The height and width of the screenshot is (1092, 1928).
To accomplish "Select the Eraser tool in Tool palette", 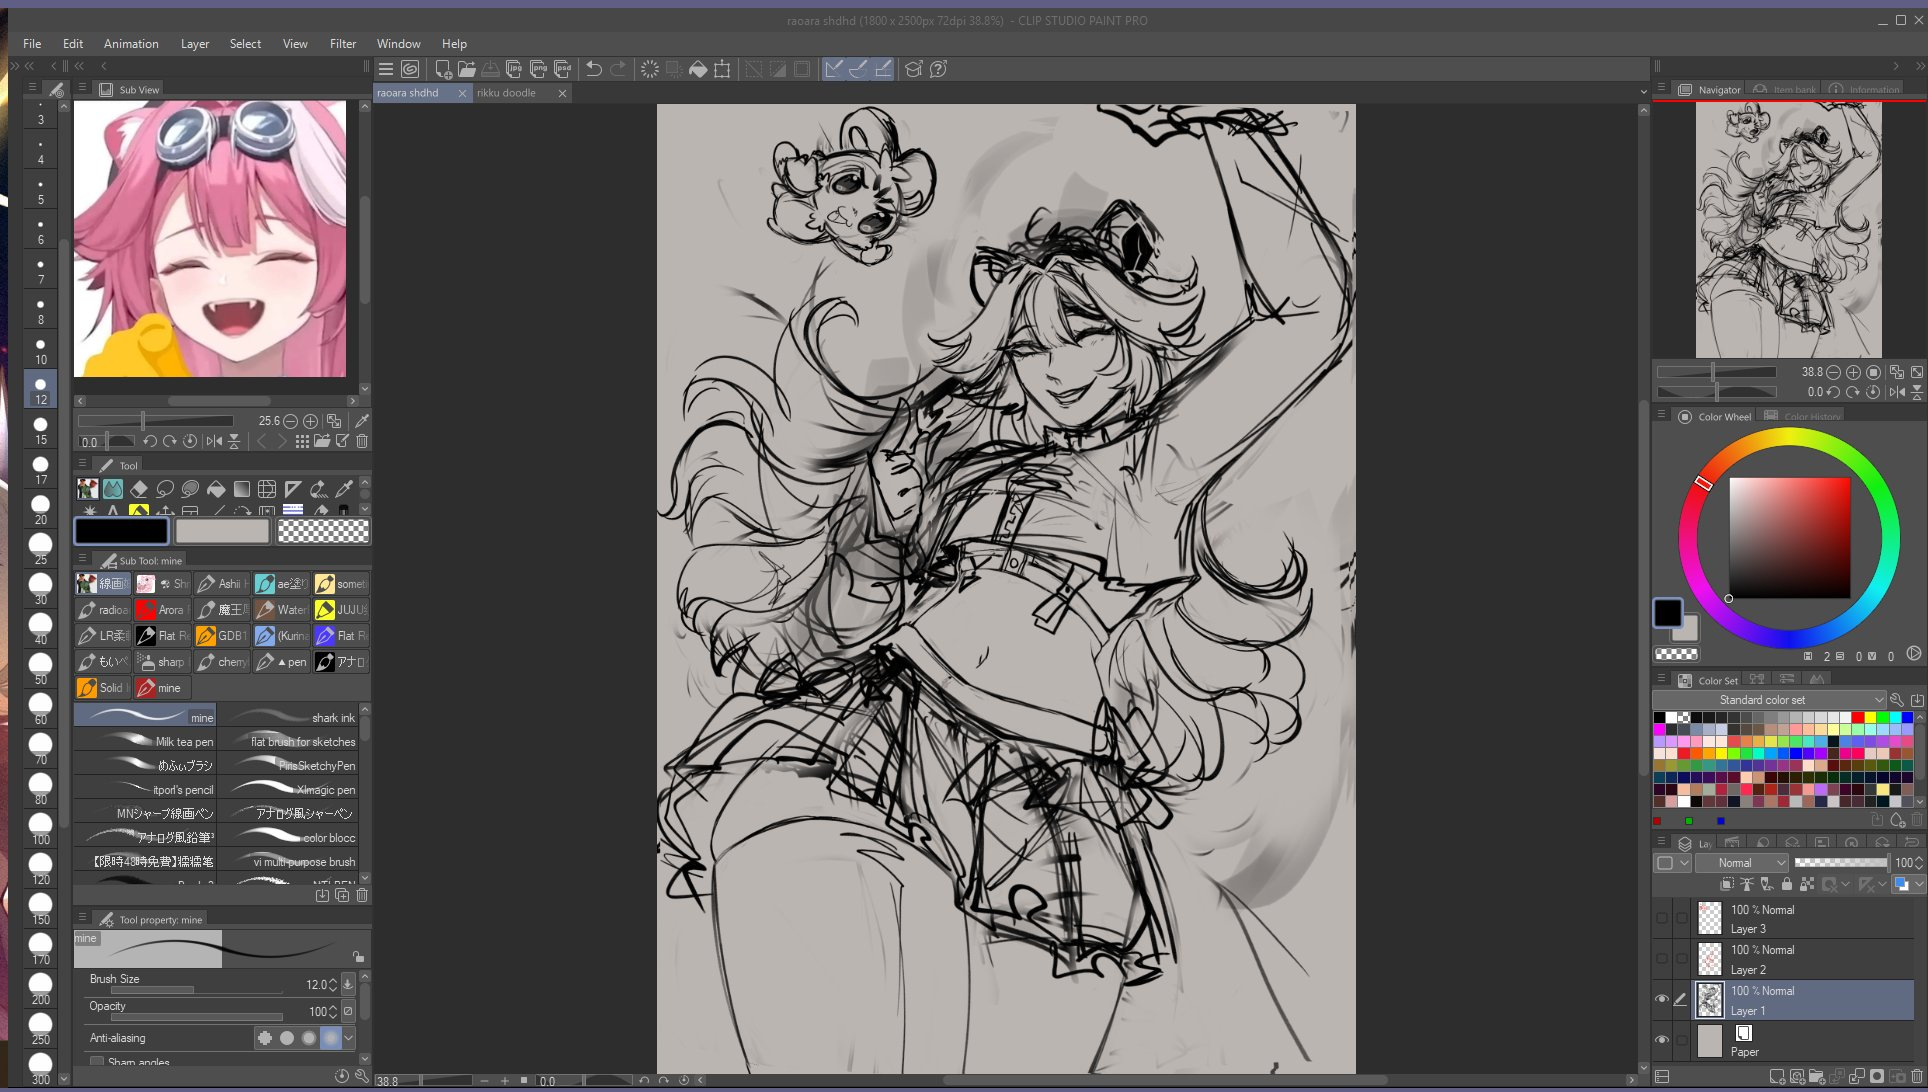I will click(139, 489).
